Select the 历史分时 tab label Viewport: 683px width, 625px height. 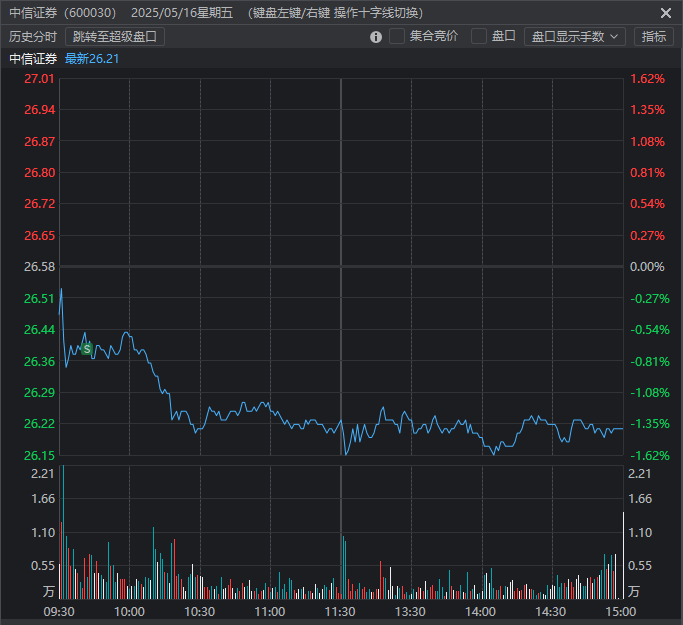[x=33, y=37]
